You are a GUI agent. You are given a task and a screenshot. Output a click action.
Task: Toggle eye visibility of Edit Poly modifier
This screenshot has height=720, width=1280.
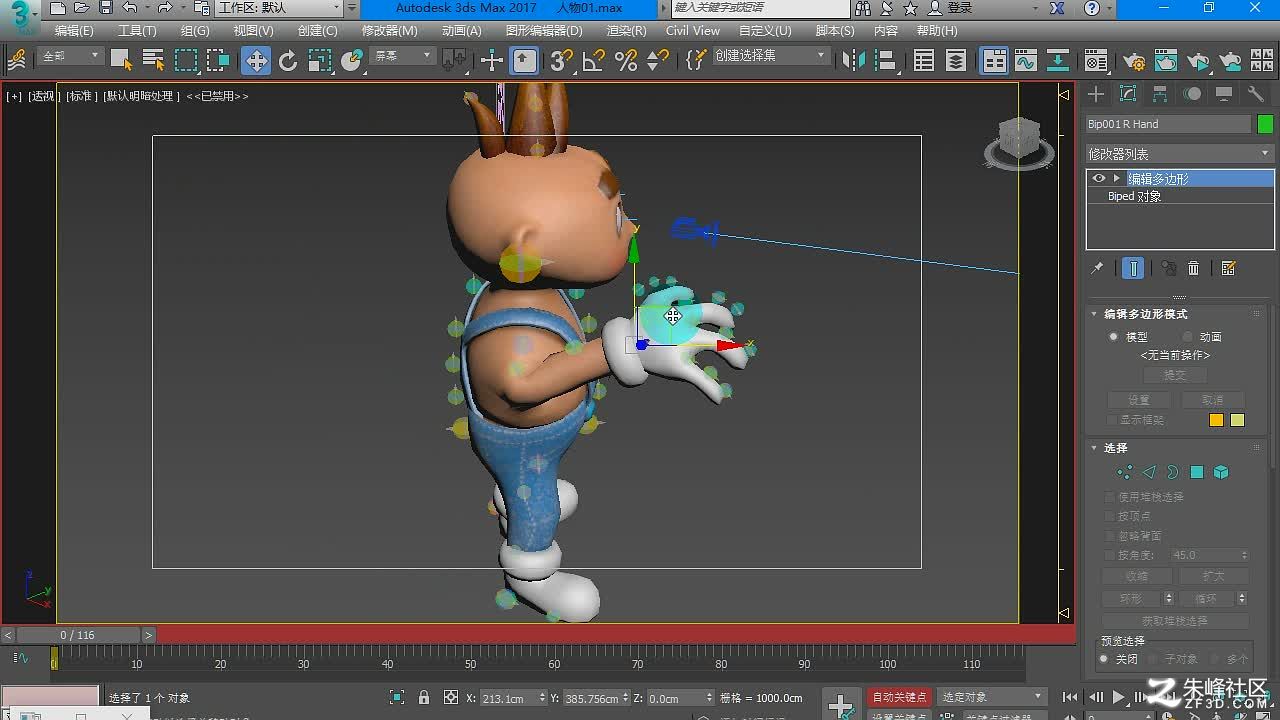tap(1099, 179)
